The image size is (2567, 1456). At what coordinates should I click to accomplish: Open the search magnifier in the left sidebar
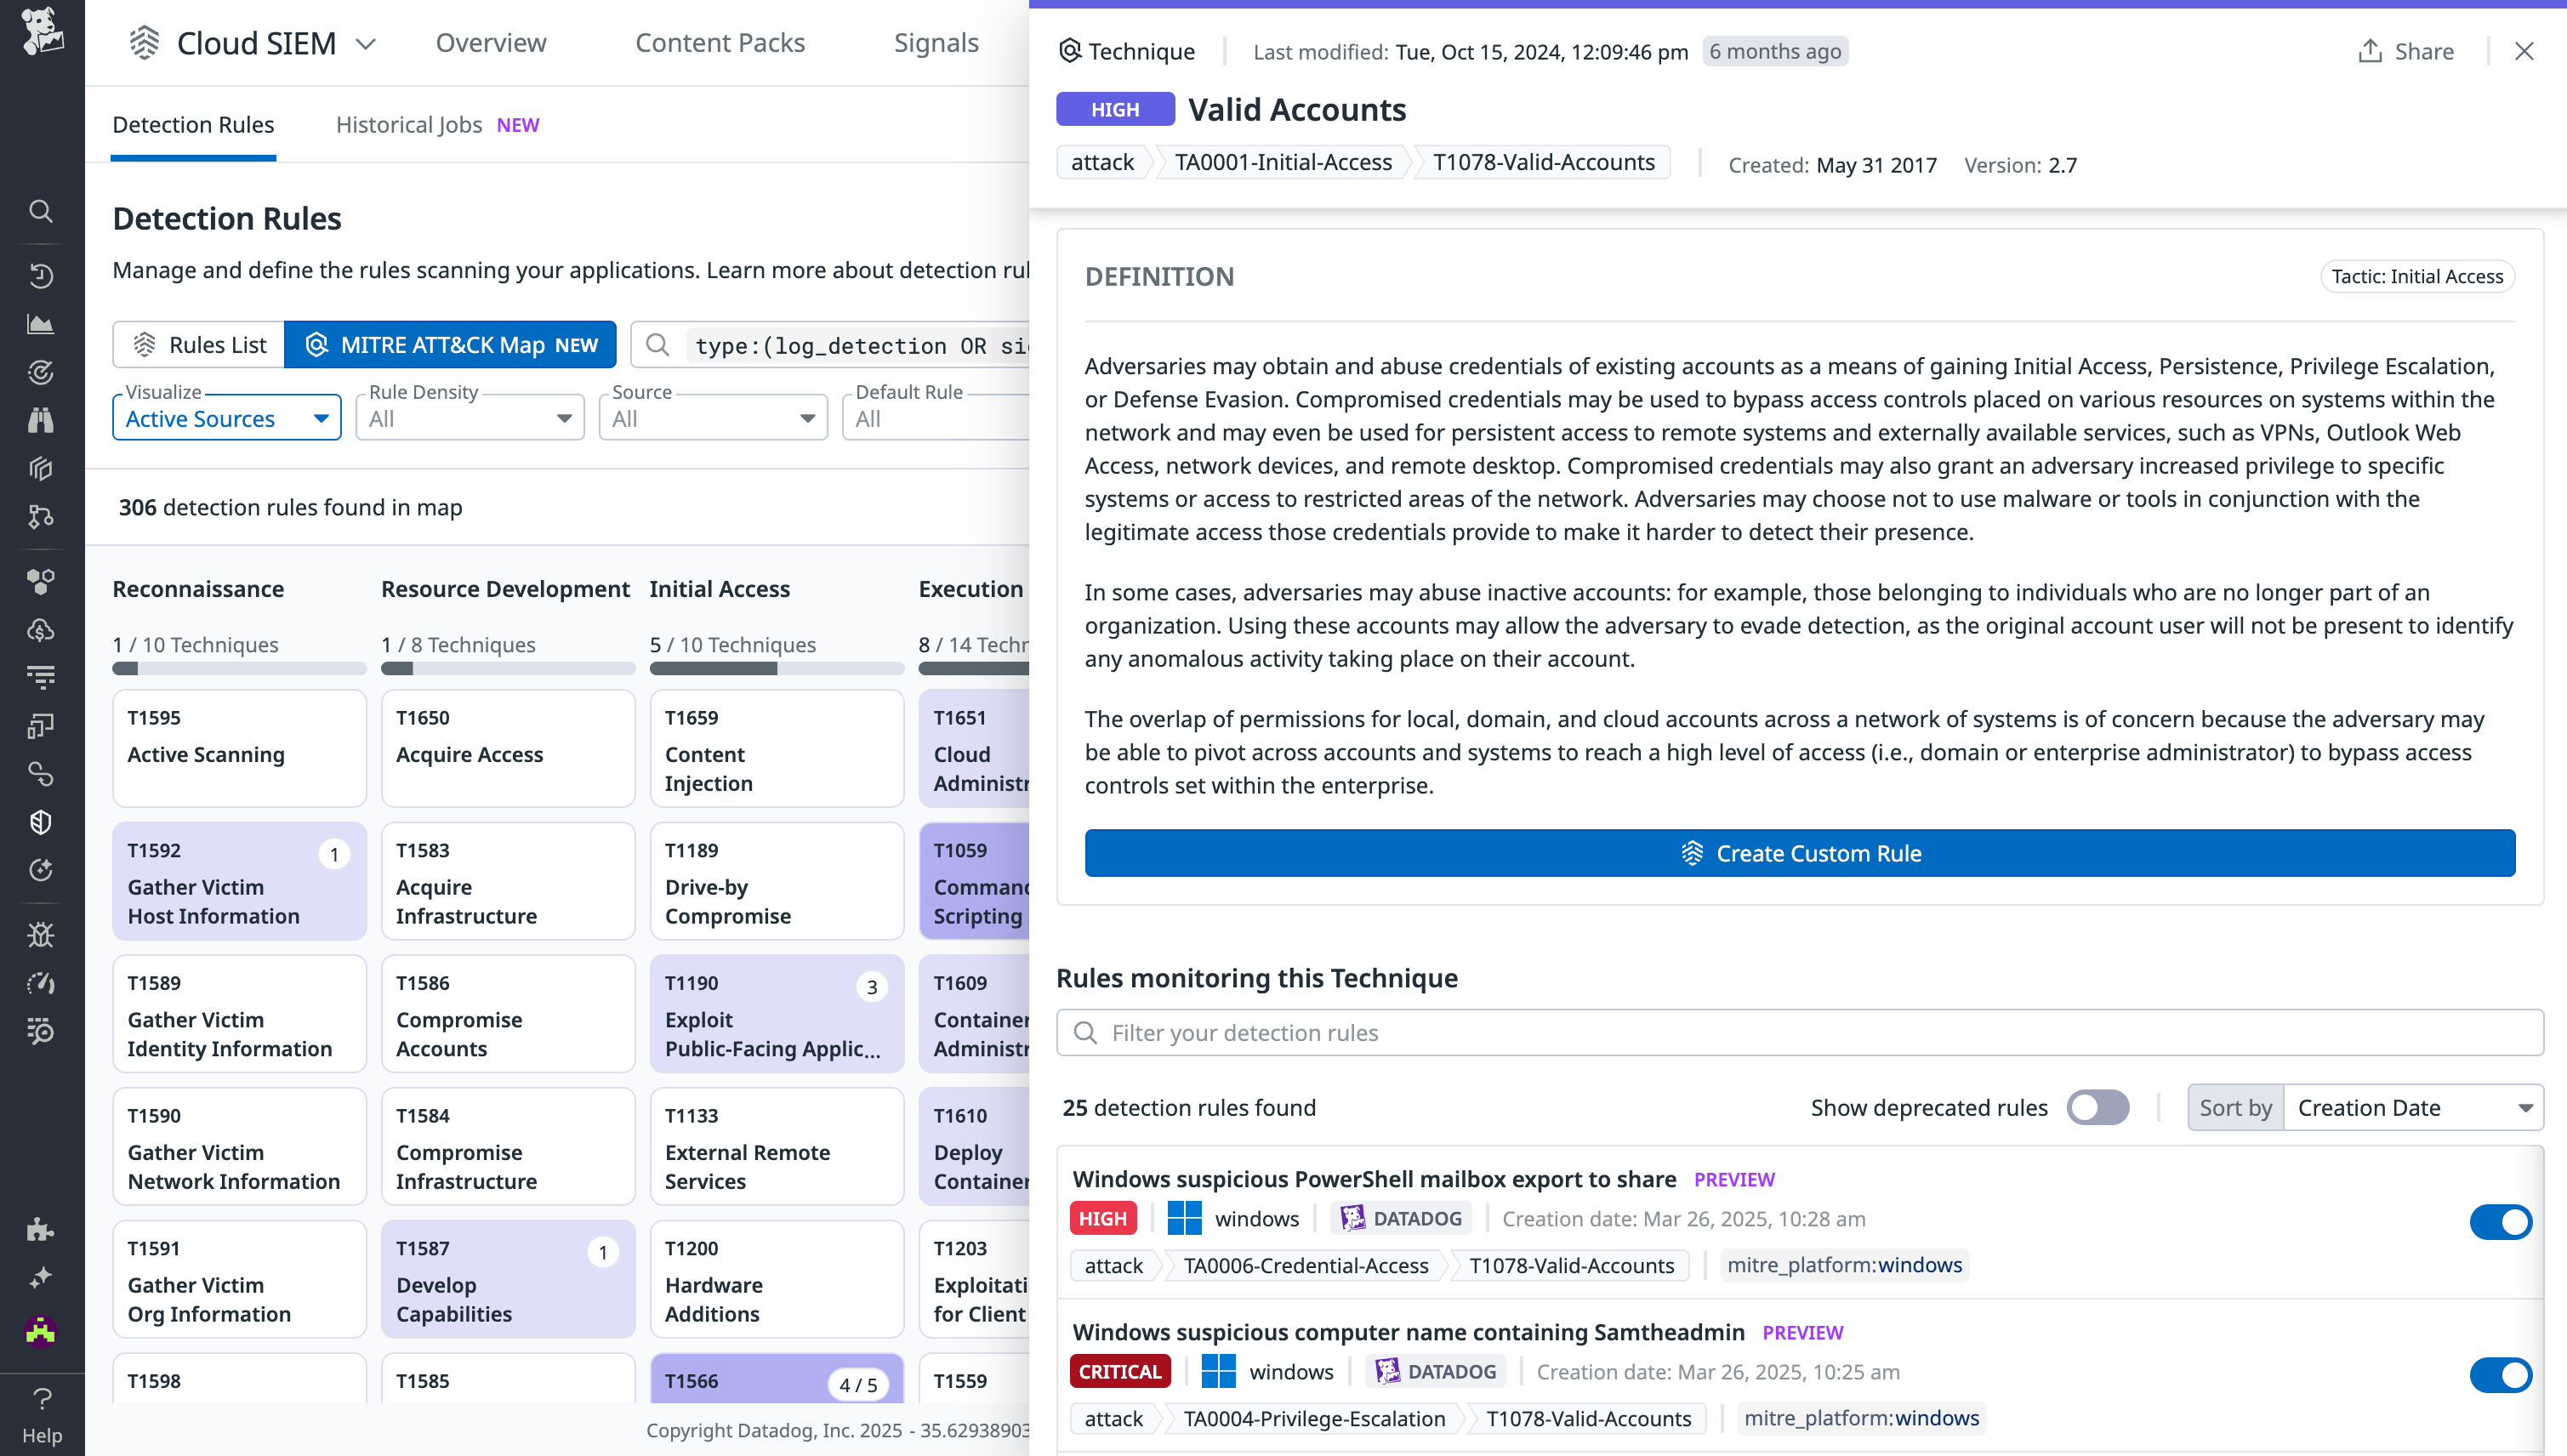[41, 211]
